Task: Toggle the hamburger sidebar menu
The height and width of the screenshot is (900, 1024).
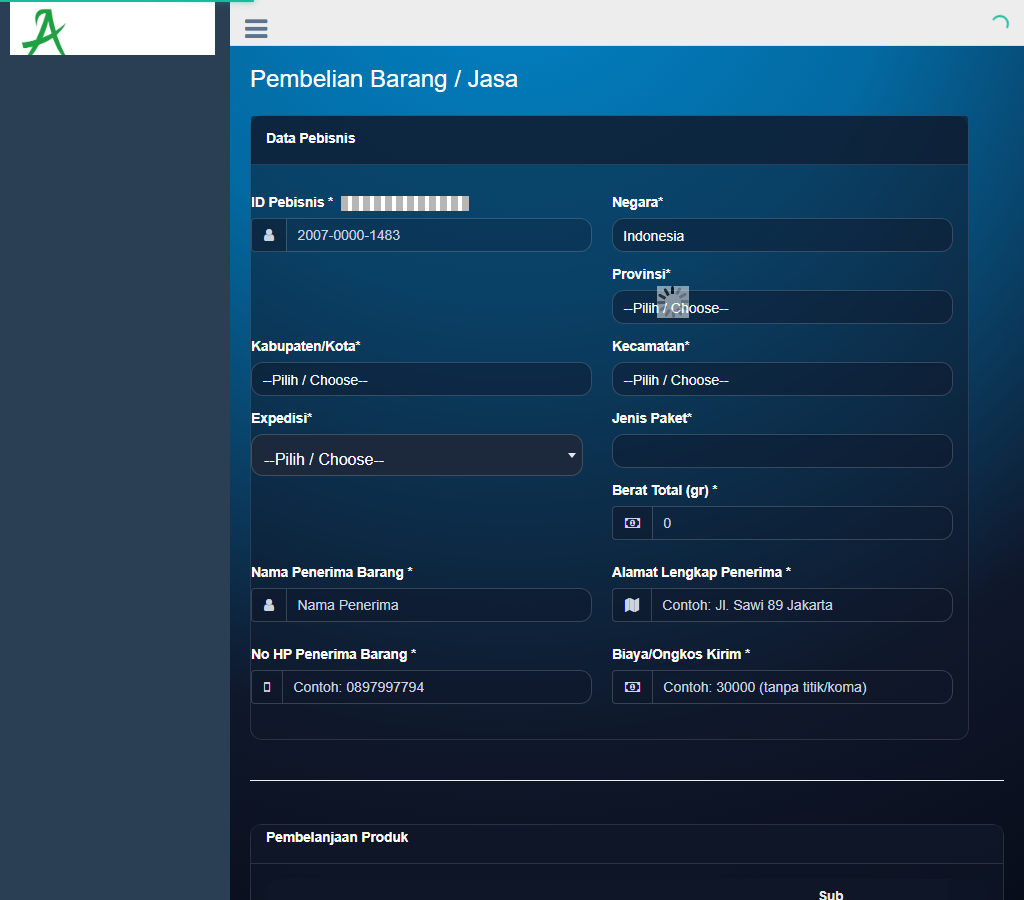Action: point(256,28)
